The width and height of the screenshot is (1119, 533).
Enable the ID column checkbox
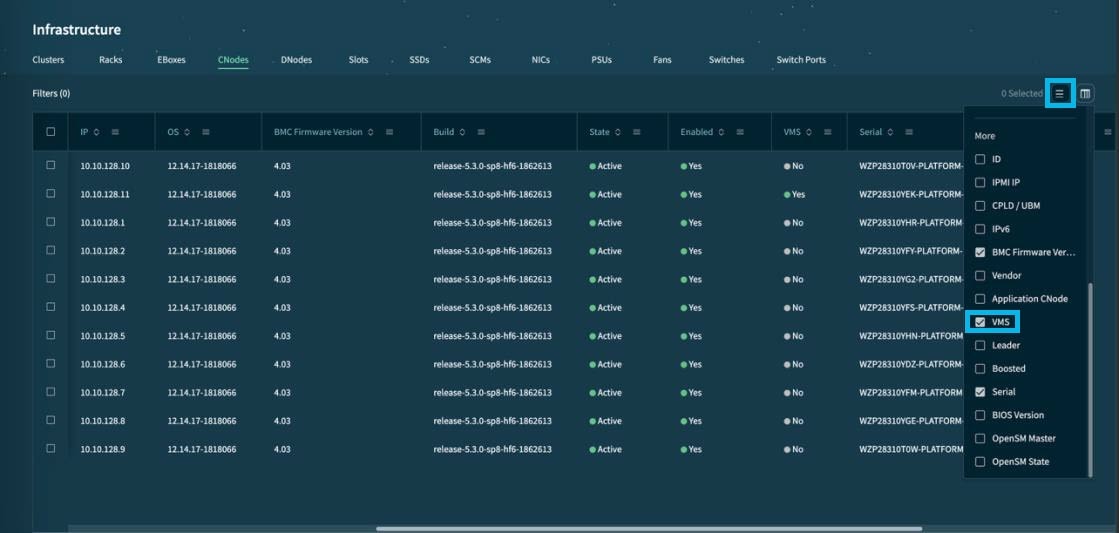980,159
